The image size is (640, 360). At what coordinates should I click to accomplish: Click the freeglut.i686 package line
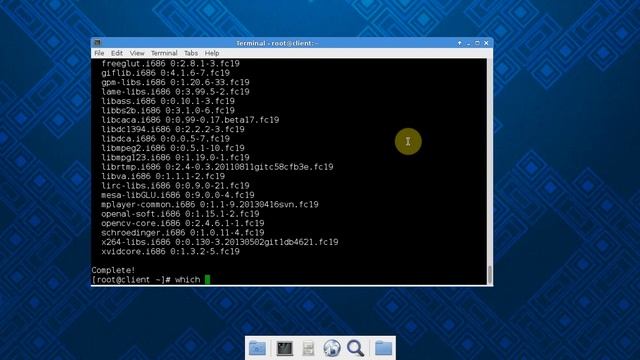click(x=170, y=64)
